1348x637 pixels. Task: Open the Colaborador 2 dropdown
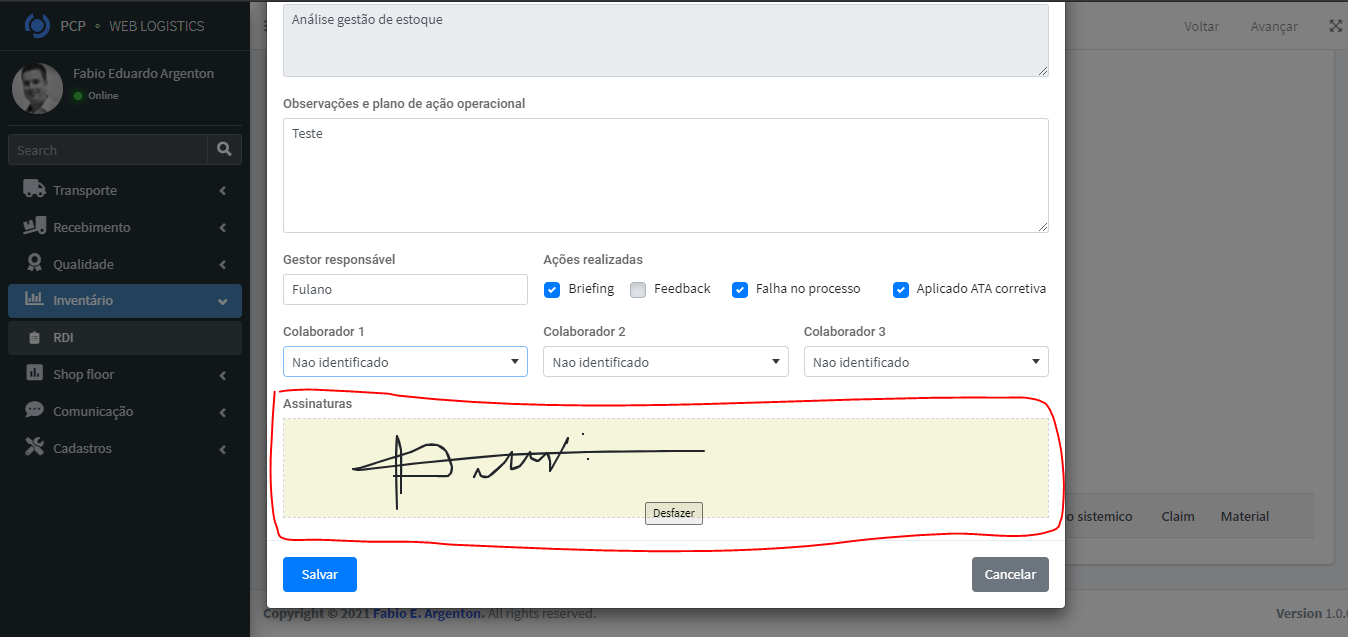[x=665, y=362]
